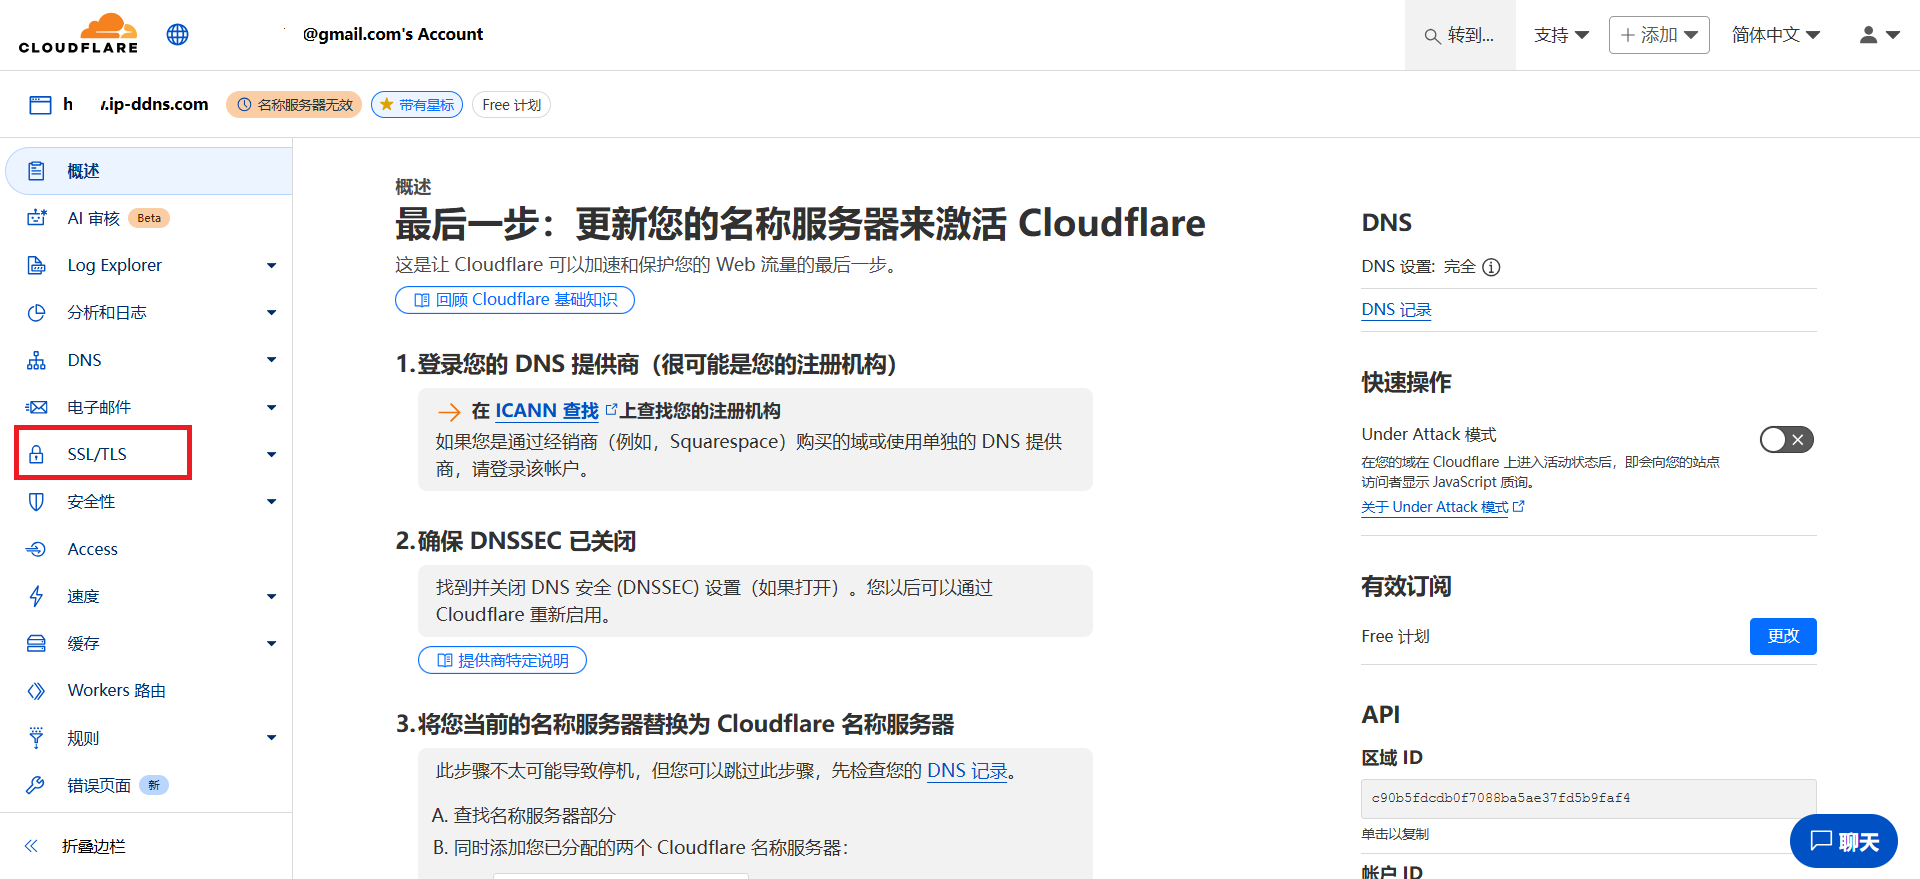
Task: Select Access in the sidebar
Action: pyautogui.click(x=92, y=549)
